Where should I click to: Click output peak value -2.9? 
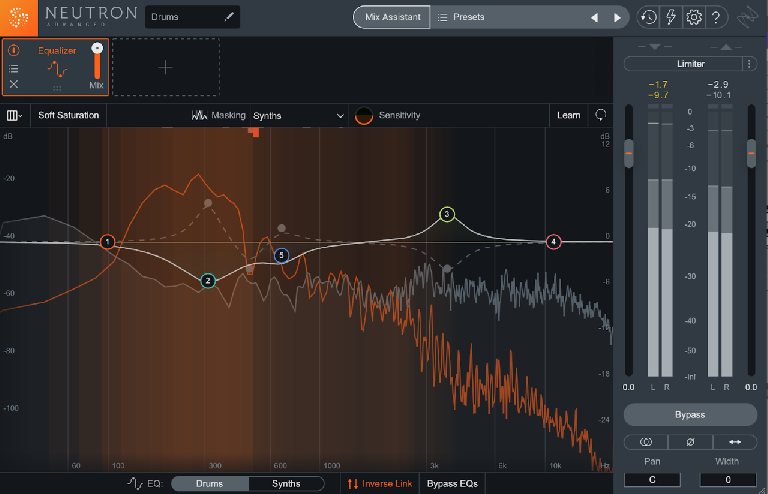click(718, 85)
